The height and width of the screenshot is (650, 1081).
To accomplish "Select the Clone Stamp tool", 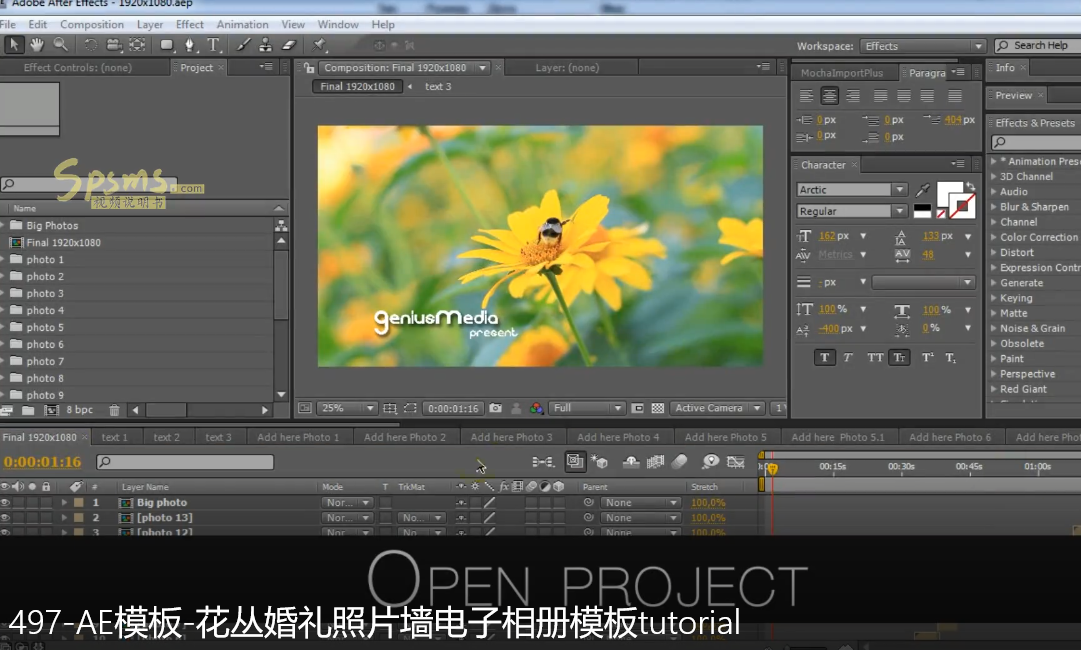I will point(265,45).
